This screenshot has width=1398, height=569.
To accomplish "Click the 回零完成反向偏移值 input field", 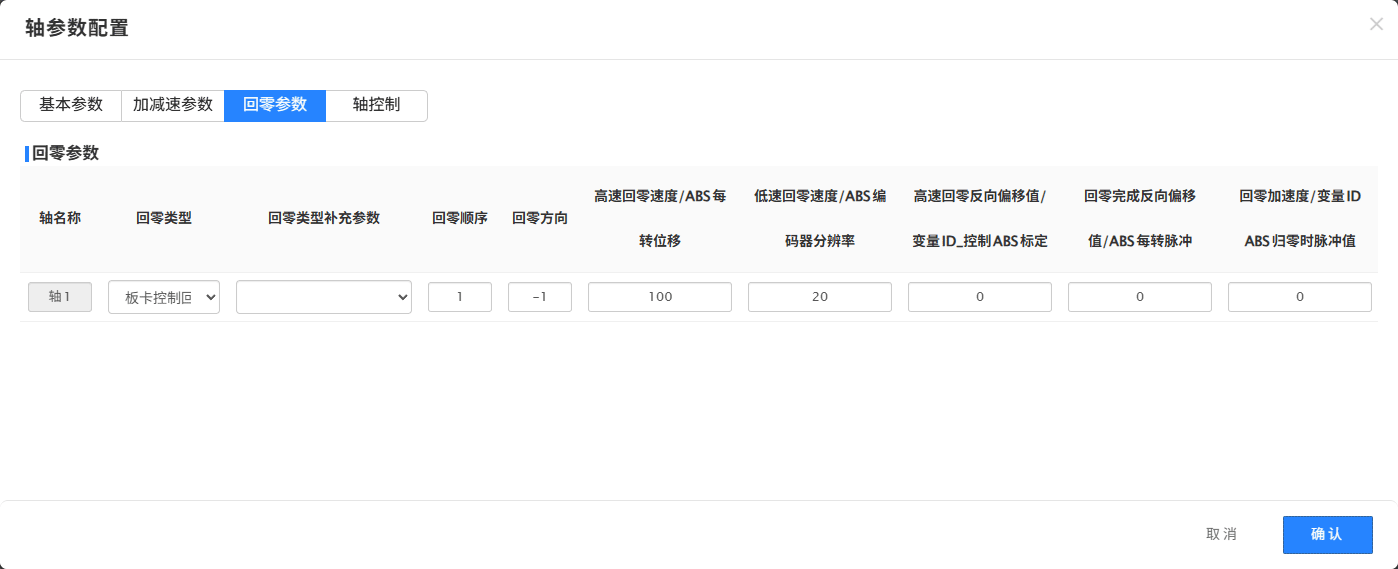I will click(x=1140, y=297).
